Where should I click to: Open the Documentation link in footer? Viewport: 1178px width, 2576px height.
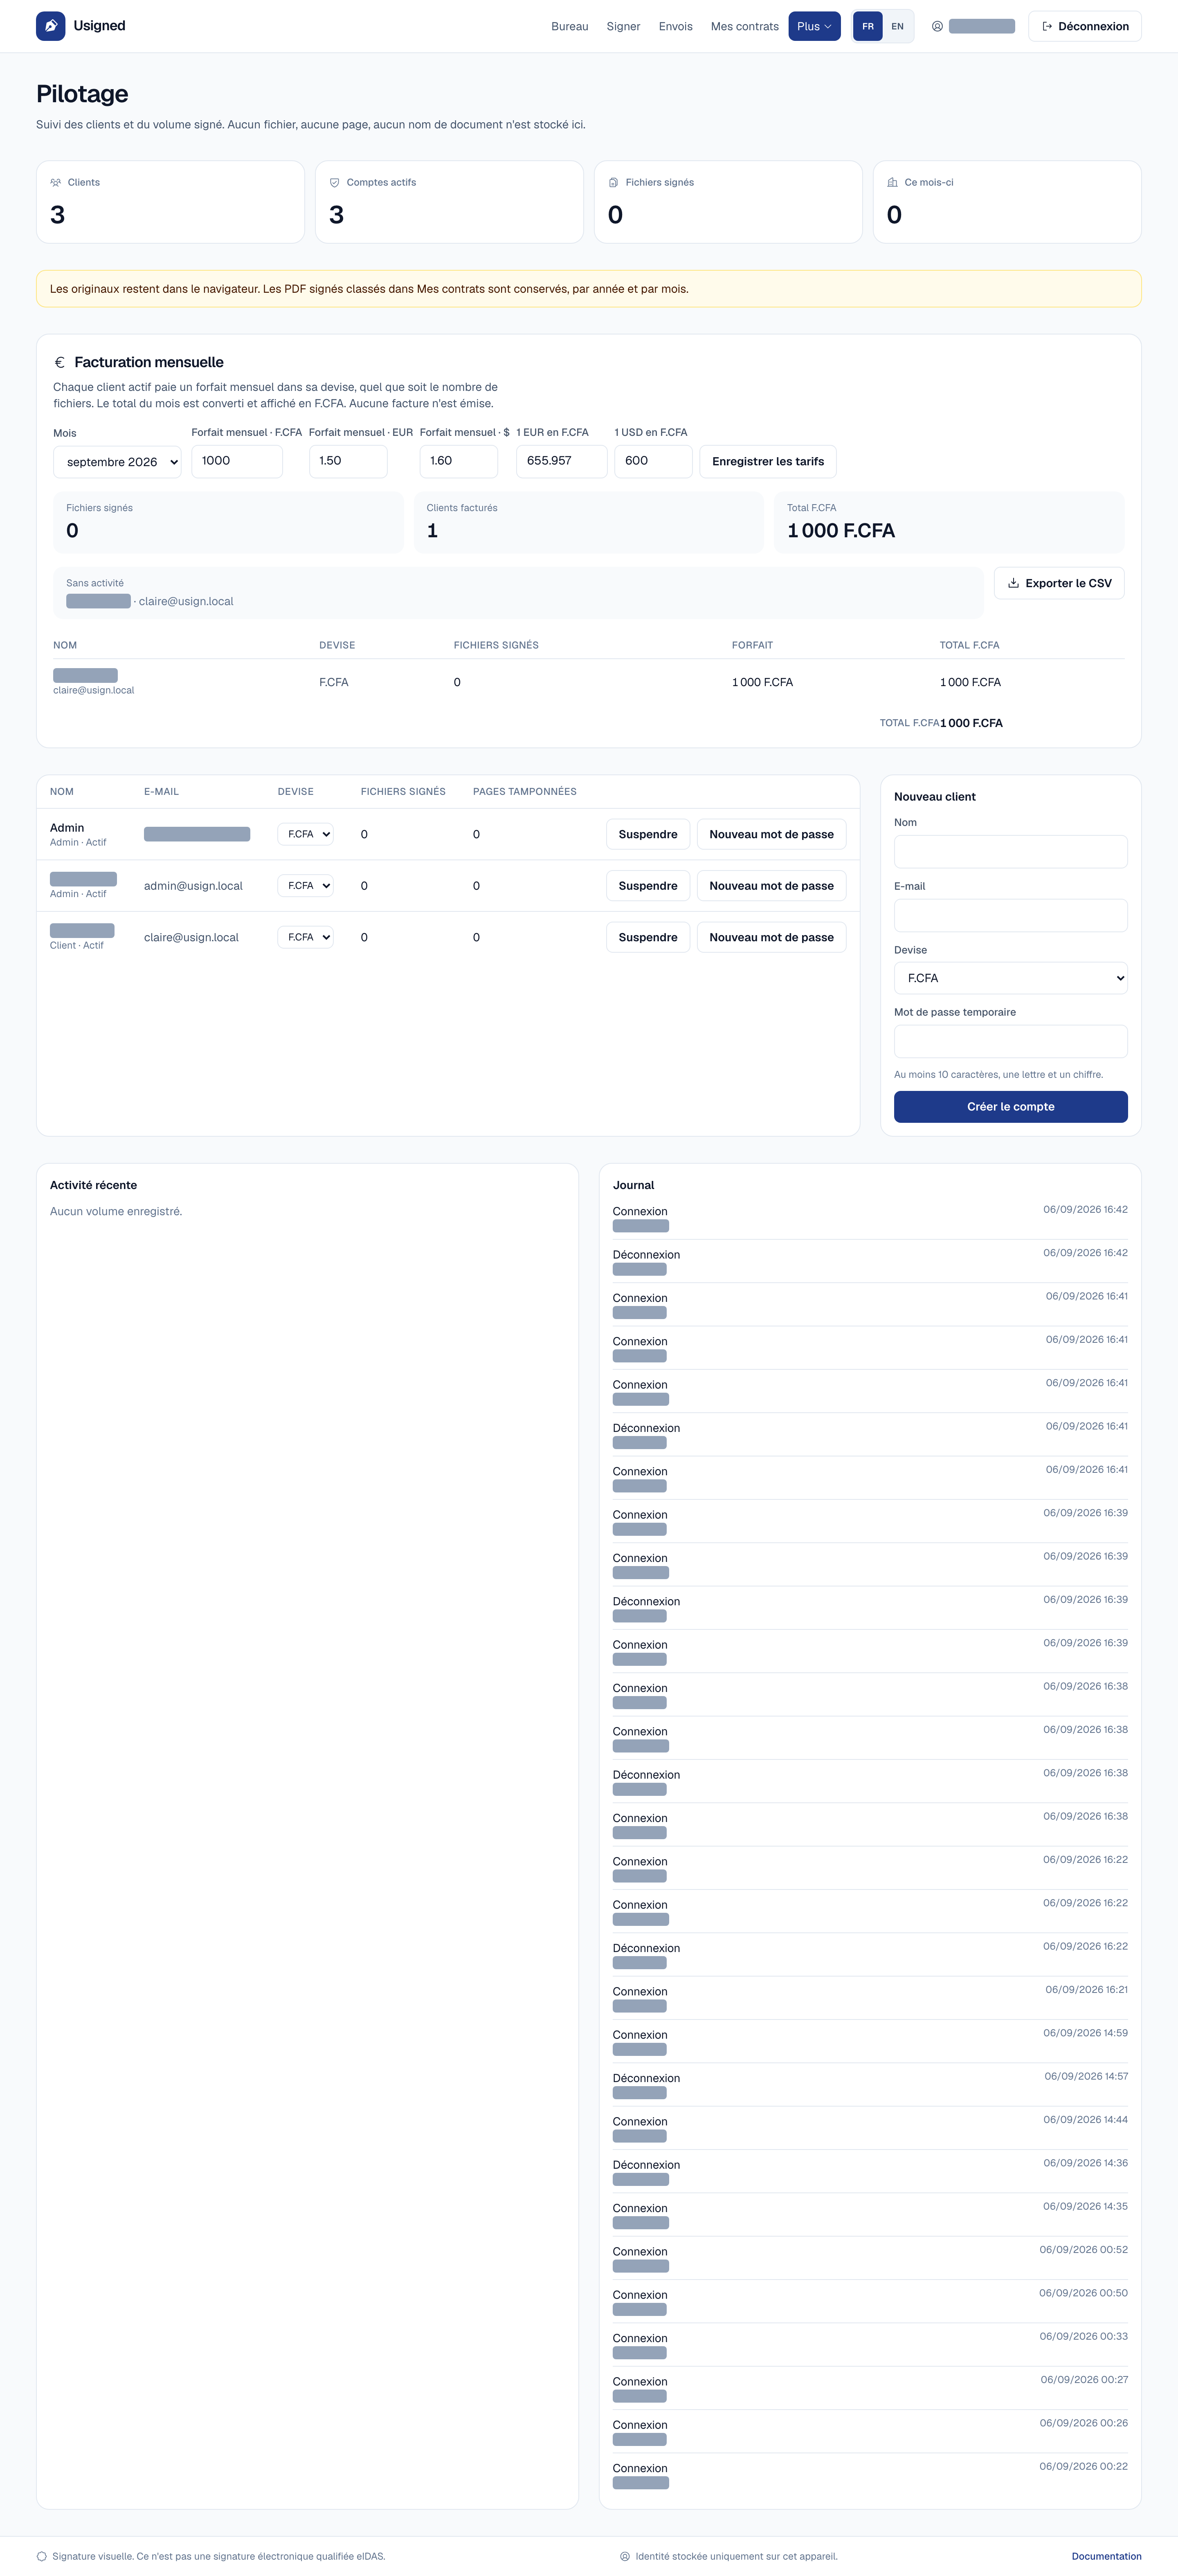1106,2556
